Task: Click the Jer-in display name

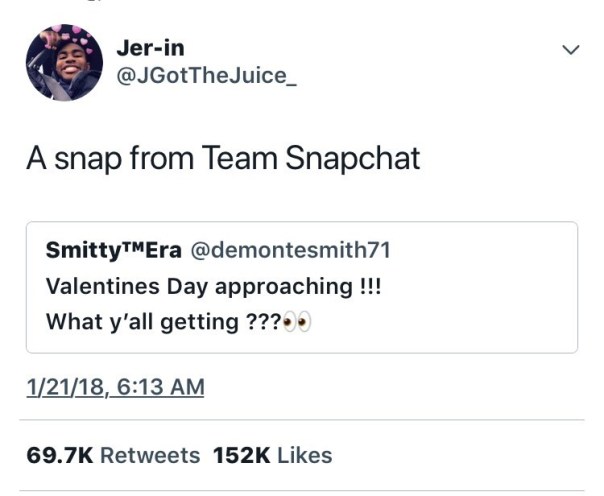Action: tap(151, 47)
